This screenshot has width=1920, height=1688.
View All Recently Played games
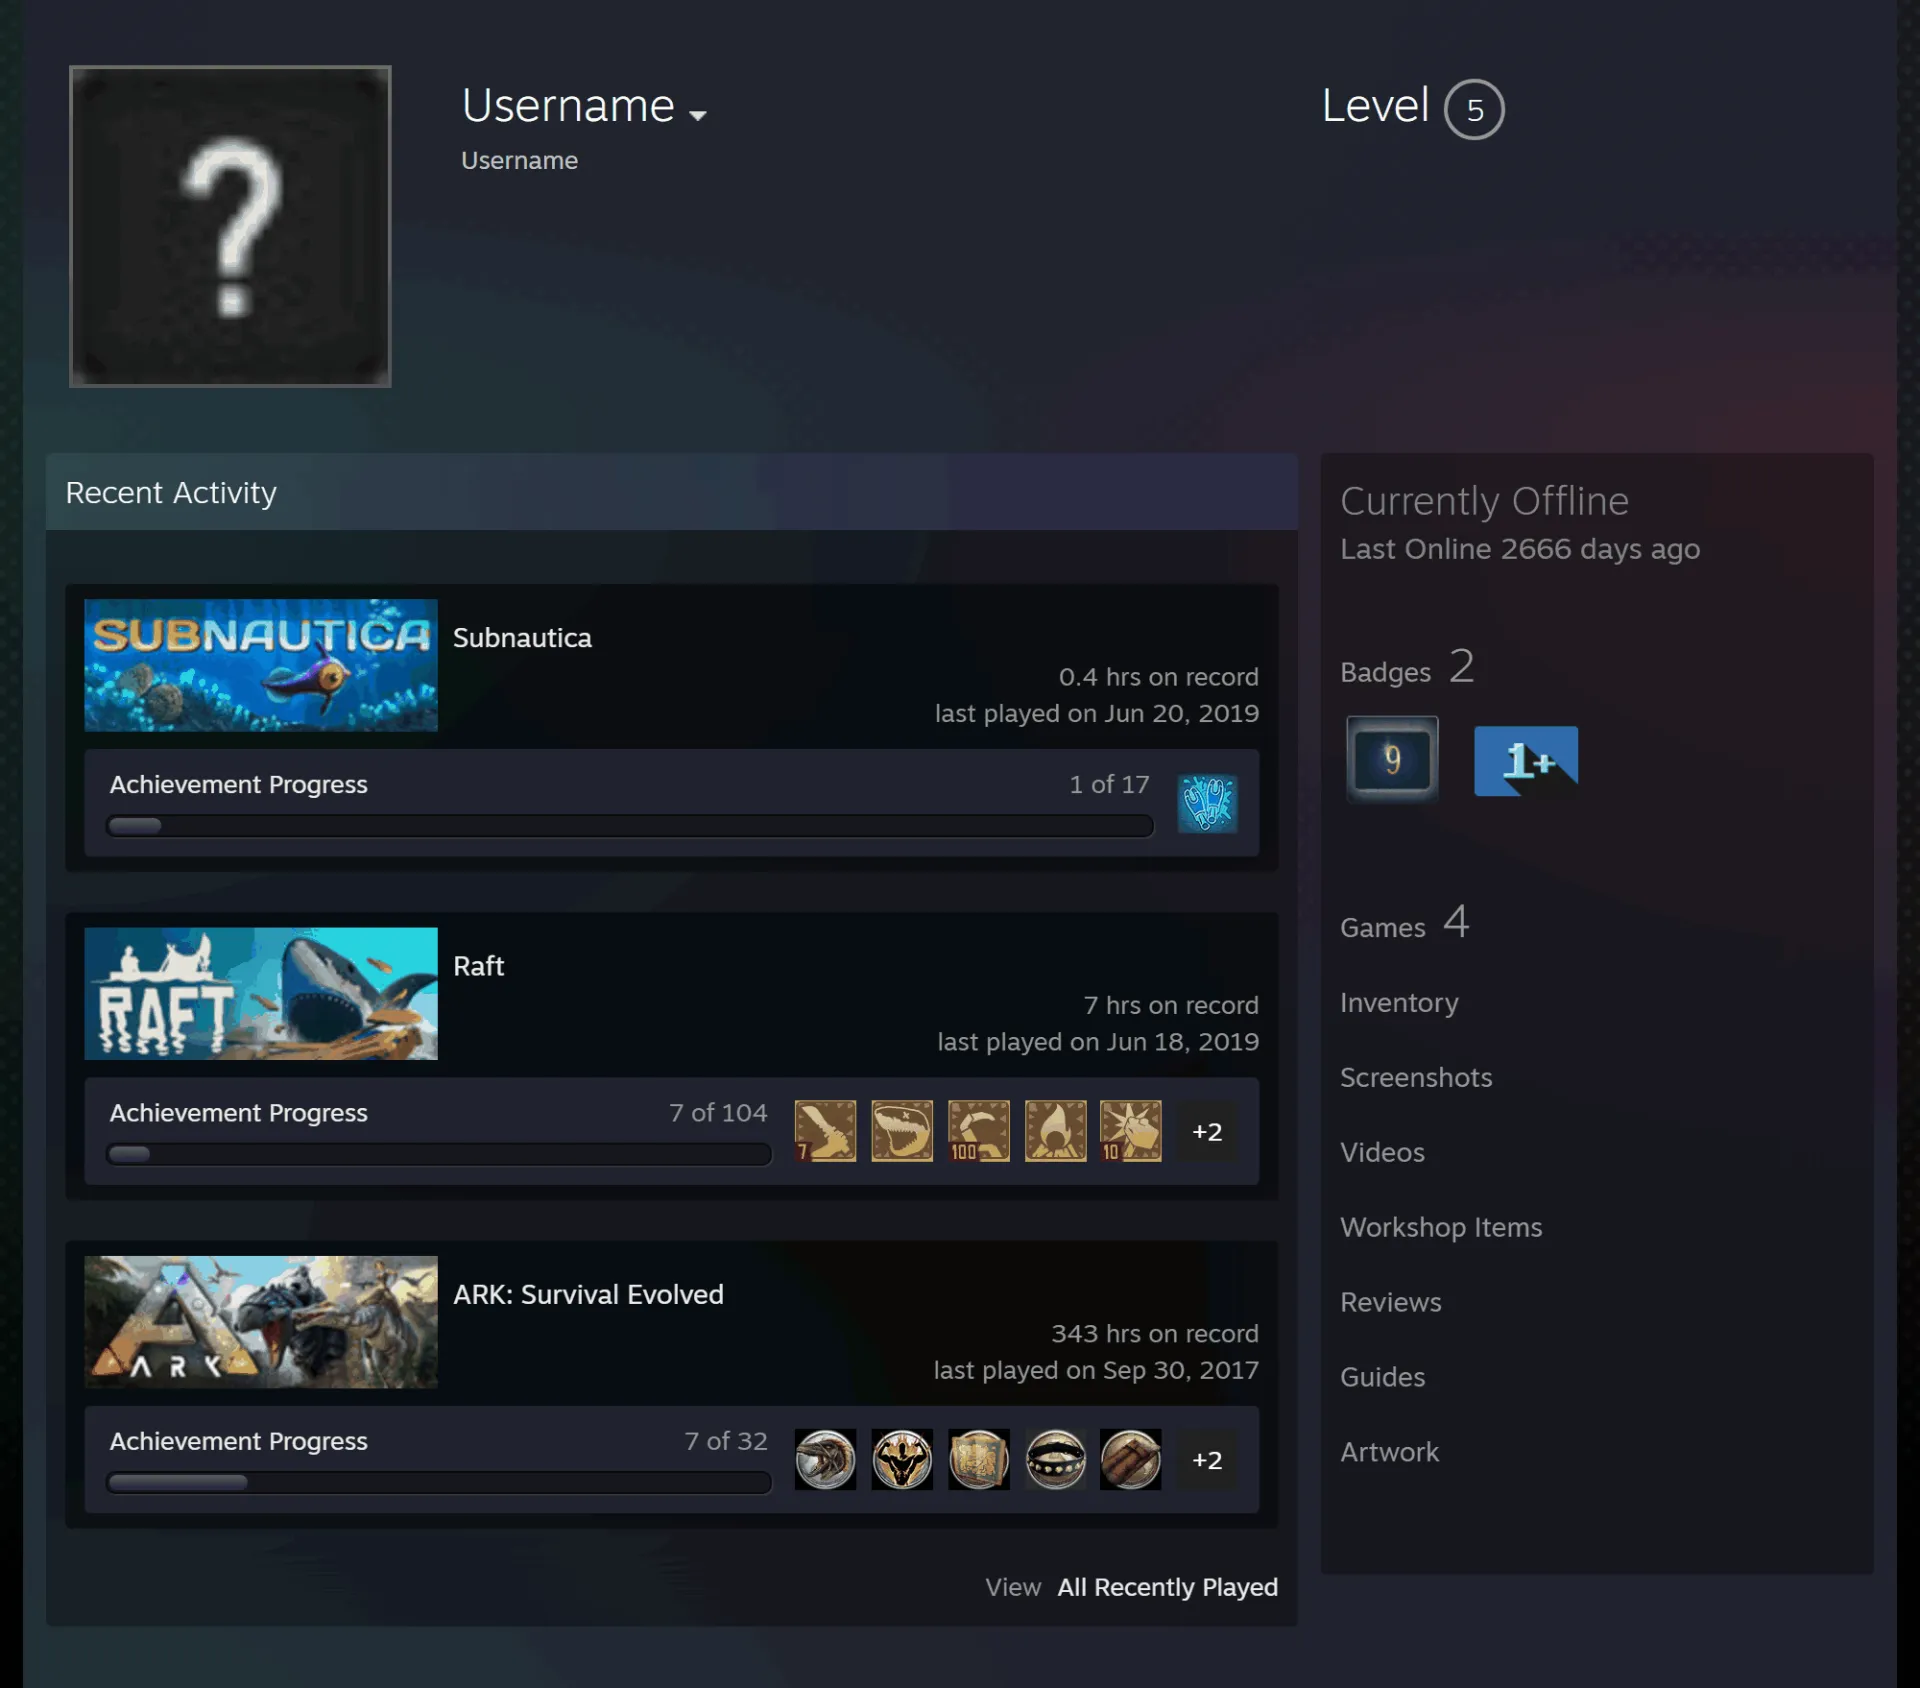coord(1167,1587)
